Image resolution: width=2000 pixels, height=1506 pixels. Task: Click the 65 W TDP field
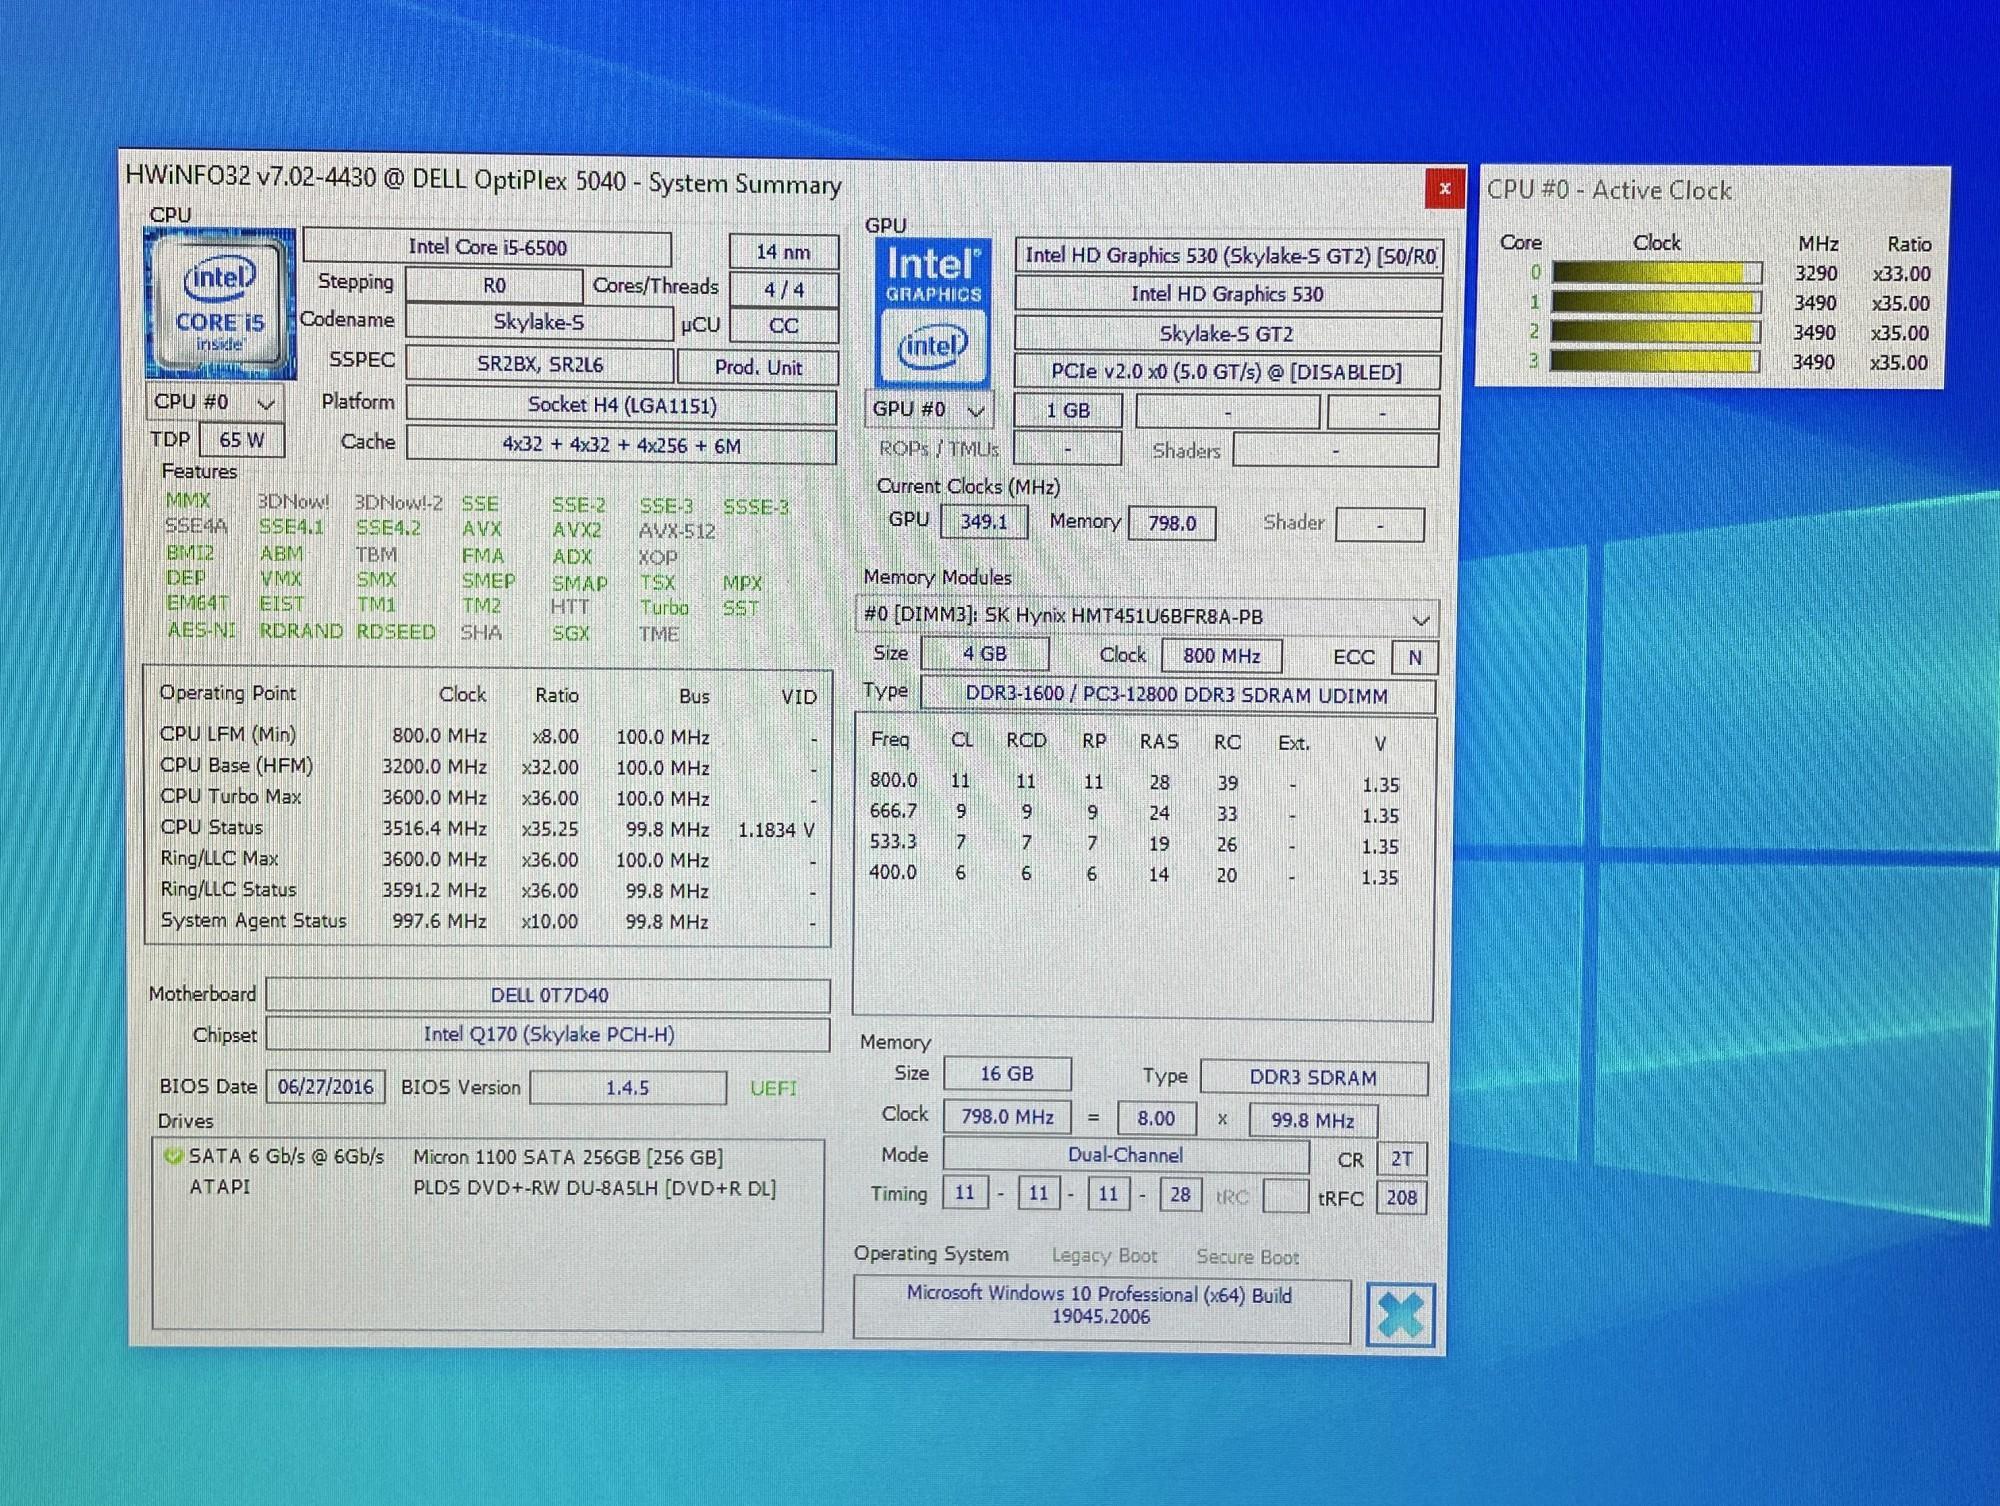click(x=242, y=440)
